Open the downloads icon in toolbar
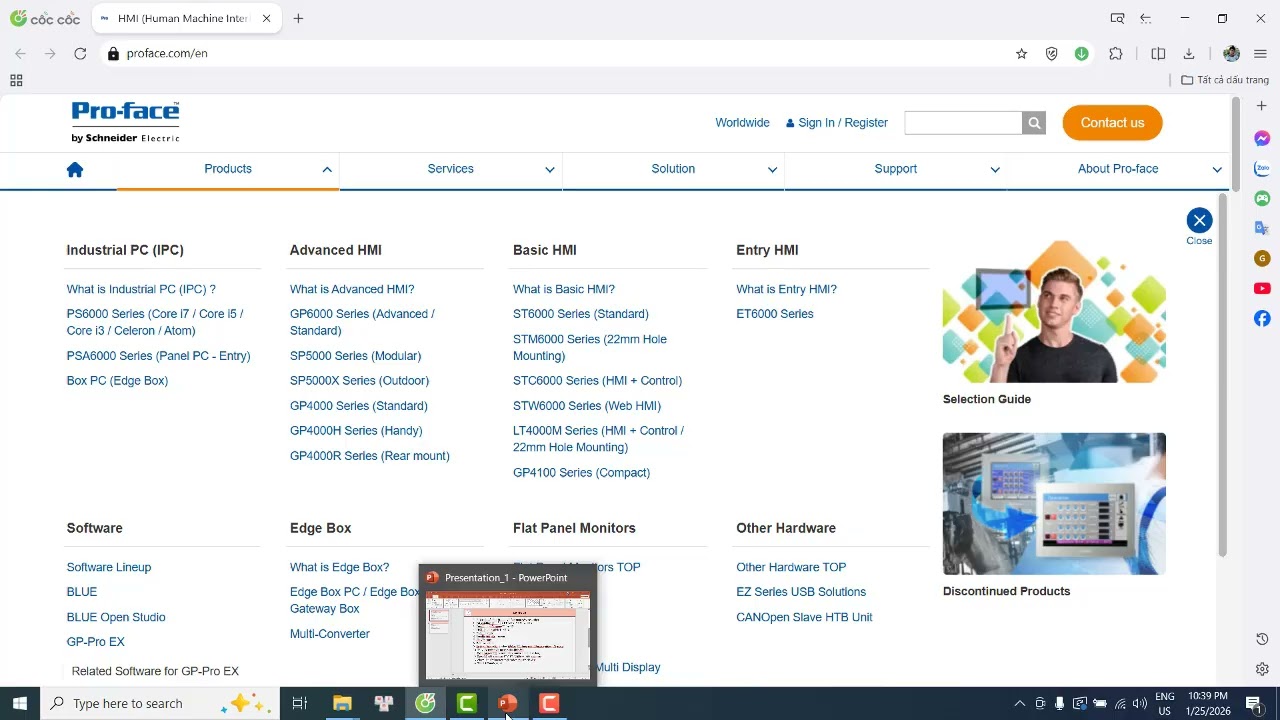The width and height of the screenshot is (1280, 720). coord(1189,54)
